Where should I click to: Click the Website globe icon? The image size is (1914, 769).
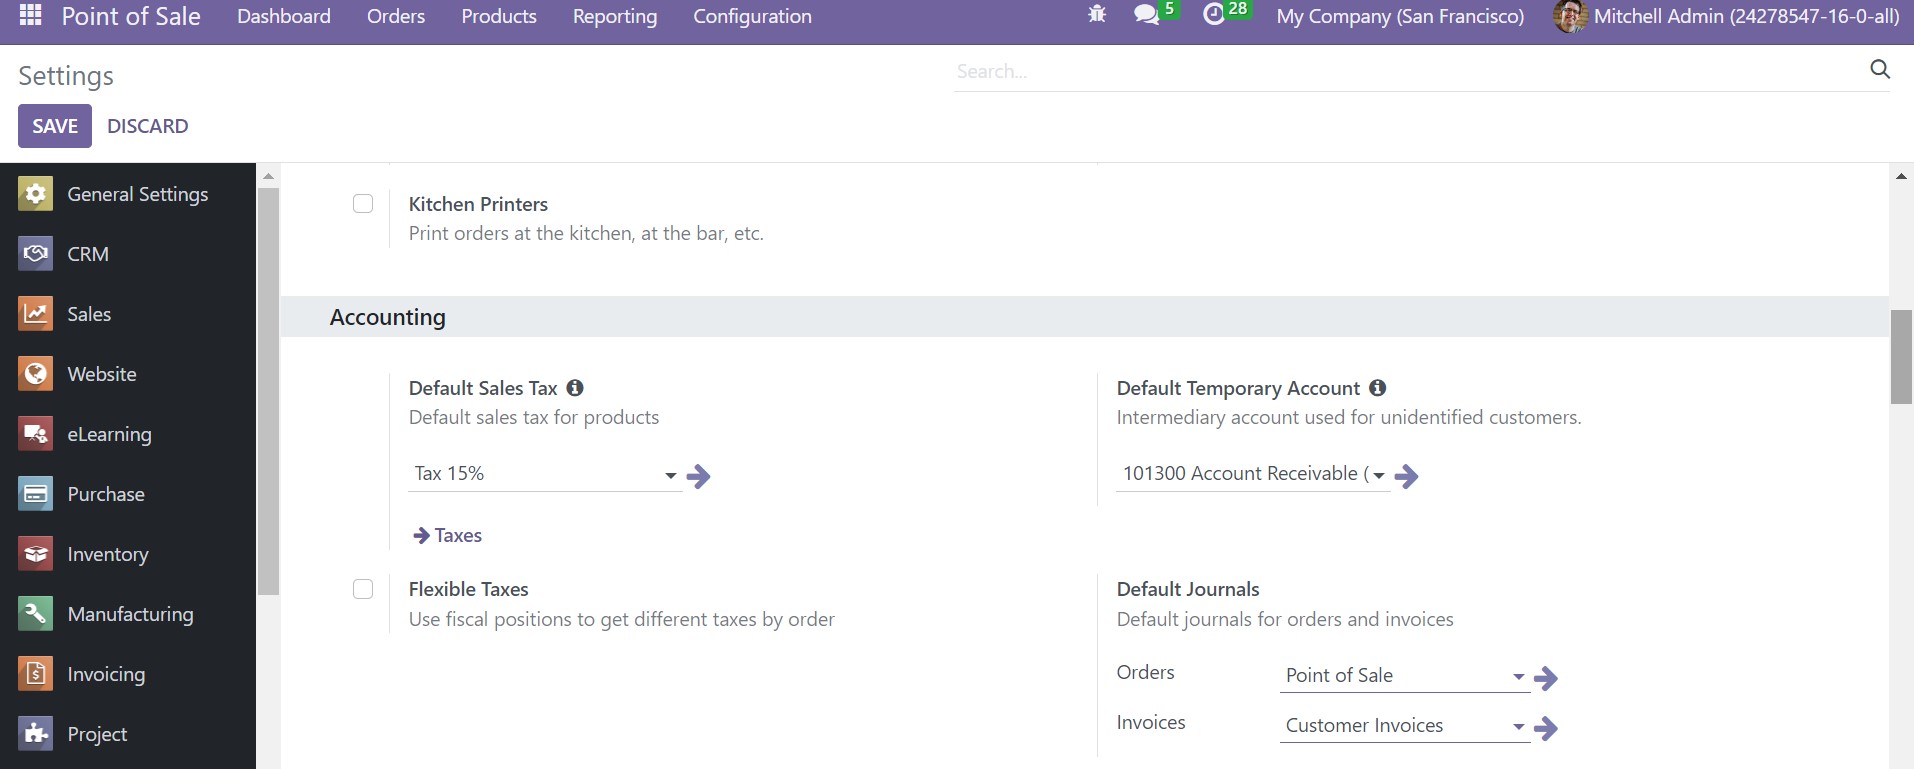coord(35,374)
